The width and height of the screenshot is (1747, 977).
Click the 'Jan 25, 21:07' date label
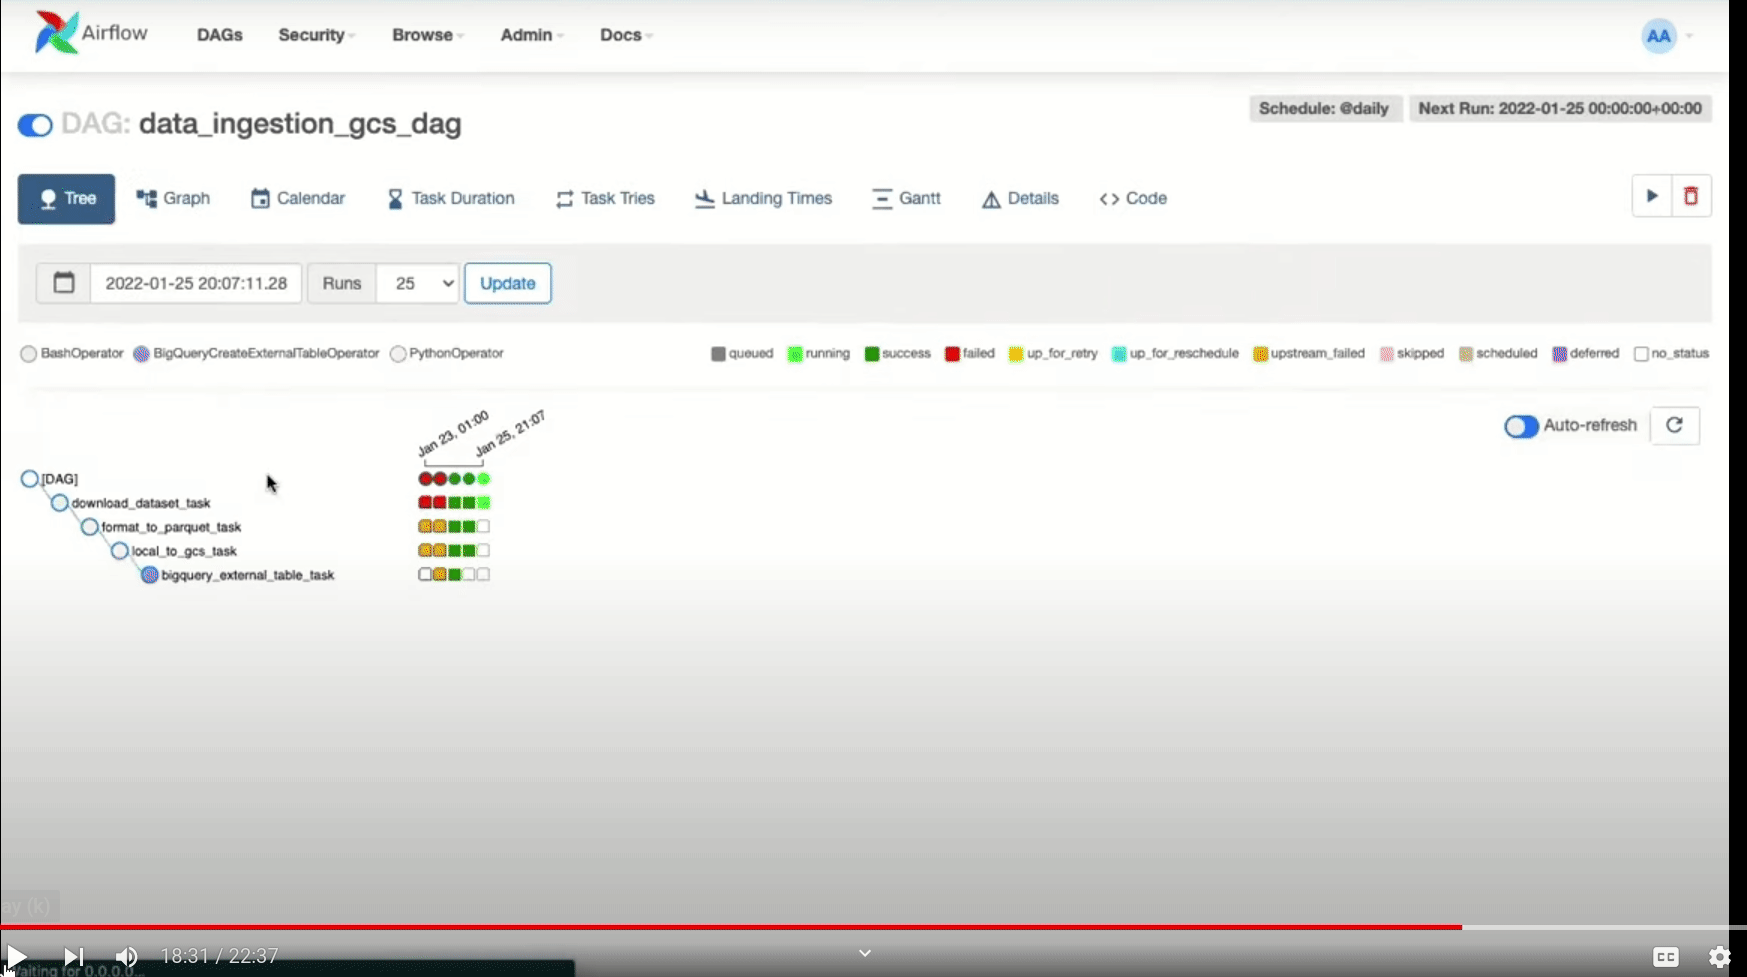(510, 433)
